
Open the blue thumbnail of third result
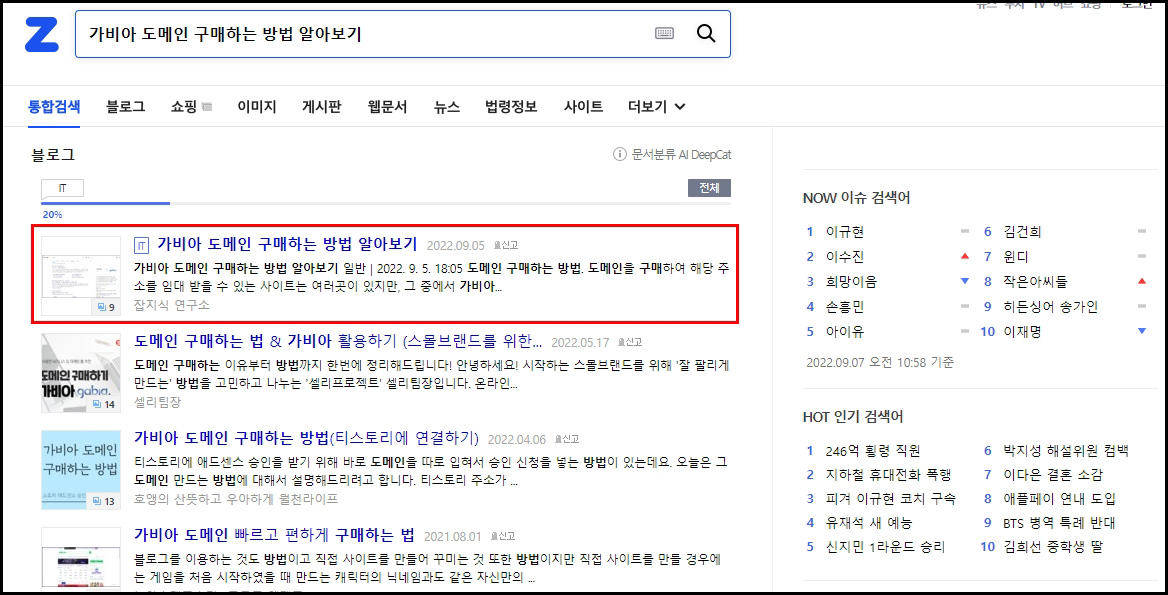(80, 470)
